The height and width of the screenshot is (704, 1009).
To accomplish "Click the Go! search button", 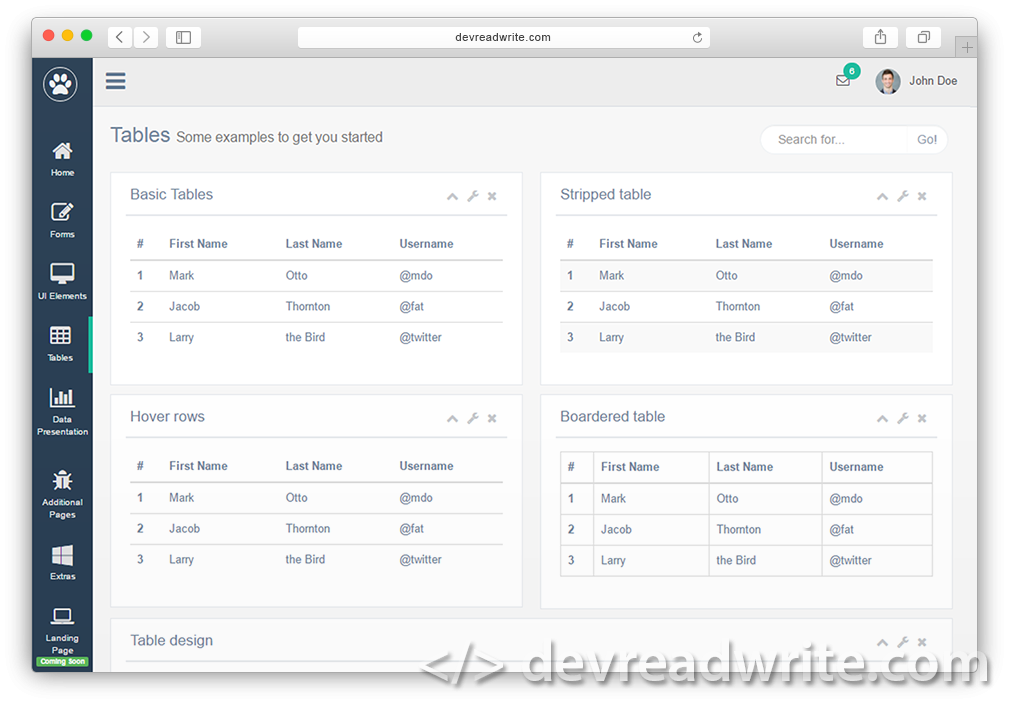I will tap(927, 140).
